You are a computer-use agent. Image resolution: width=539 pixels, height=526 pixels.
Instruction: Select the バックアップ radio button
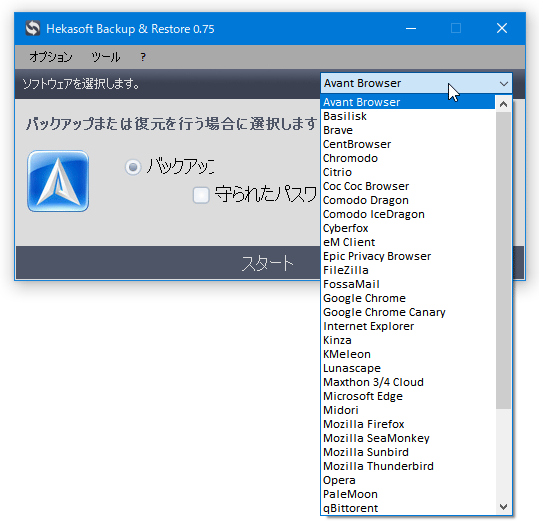tap(133, 167)
